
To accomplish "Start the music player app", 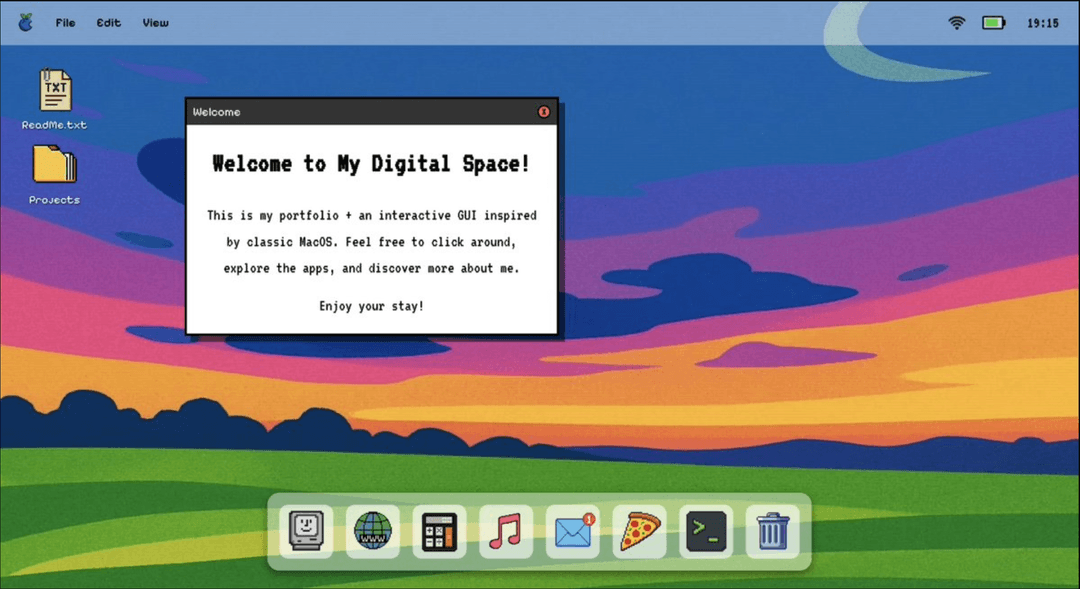I will [x=505, y=531].
